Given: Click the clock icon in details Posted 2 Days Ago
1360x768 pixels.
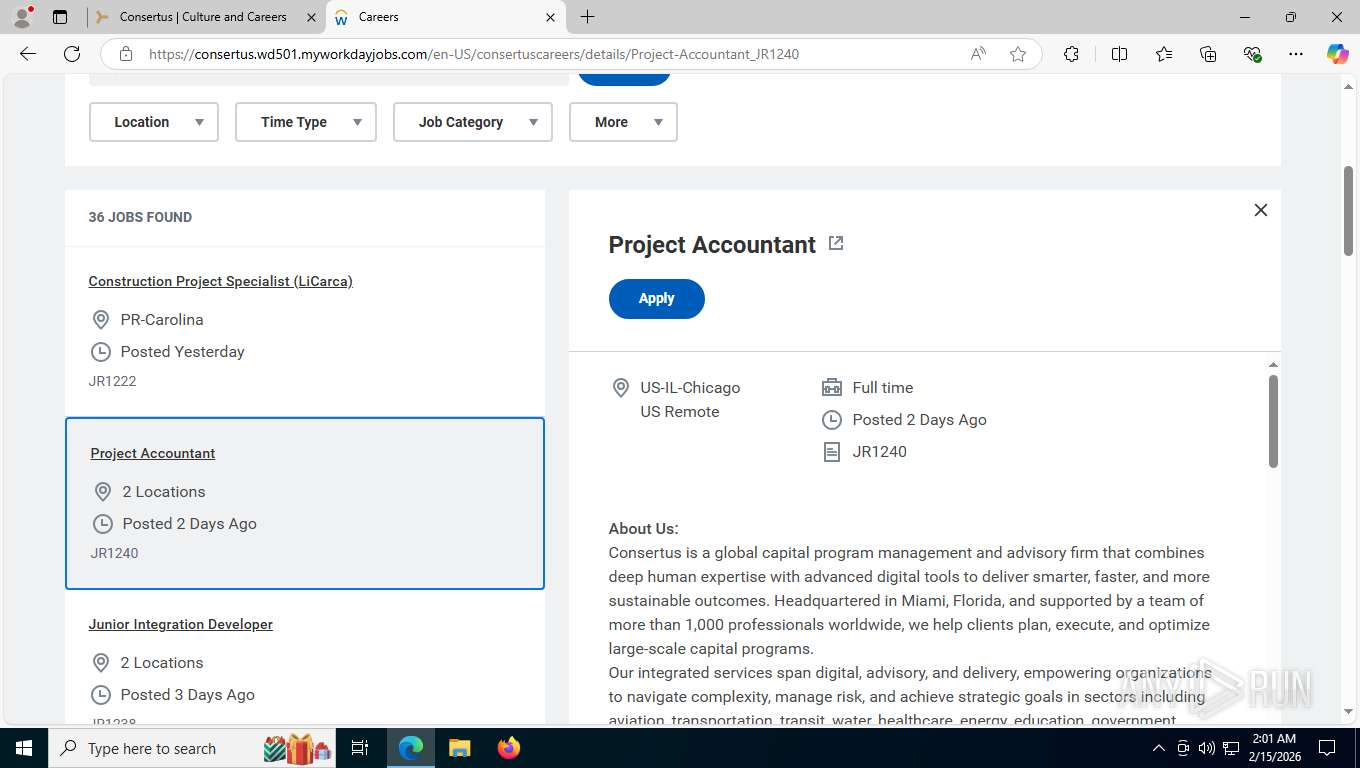Looking at the screenshot, I should pos(832,420).
